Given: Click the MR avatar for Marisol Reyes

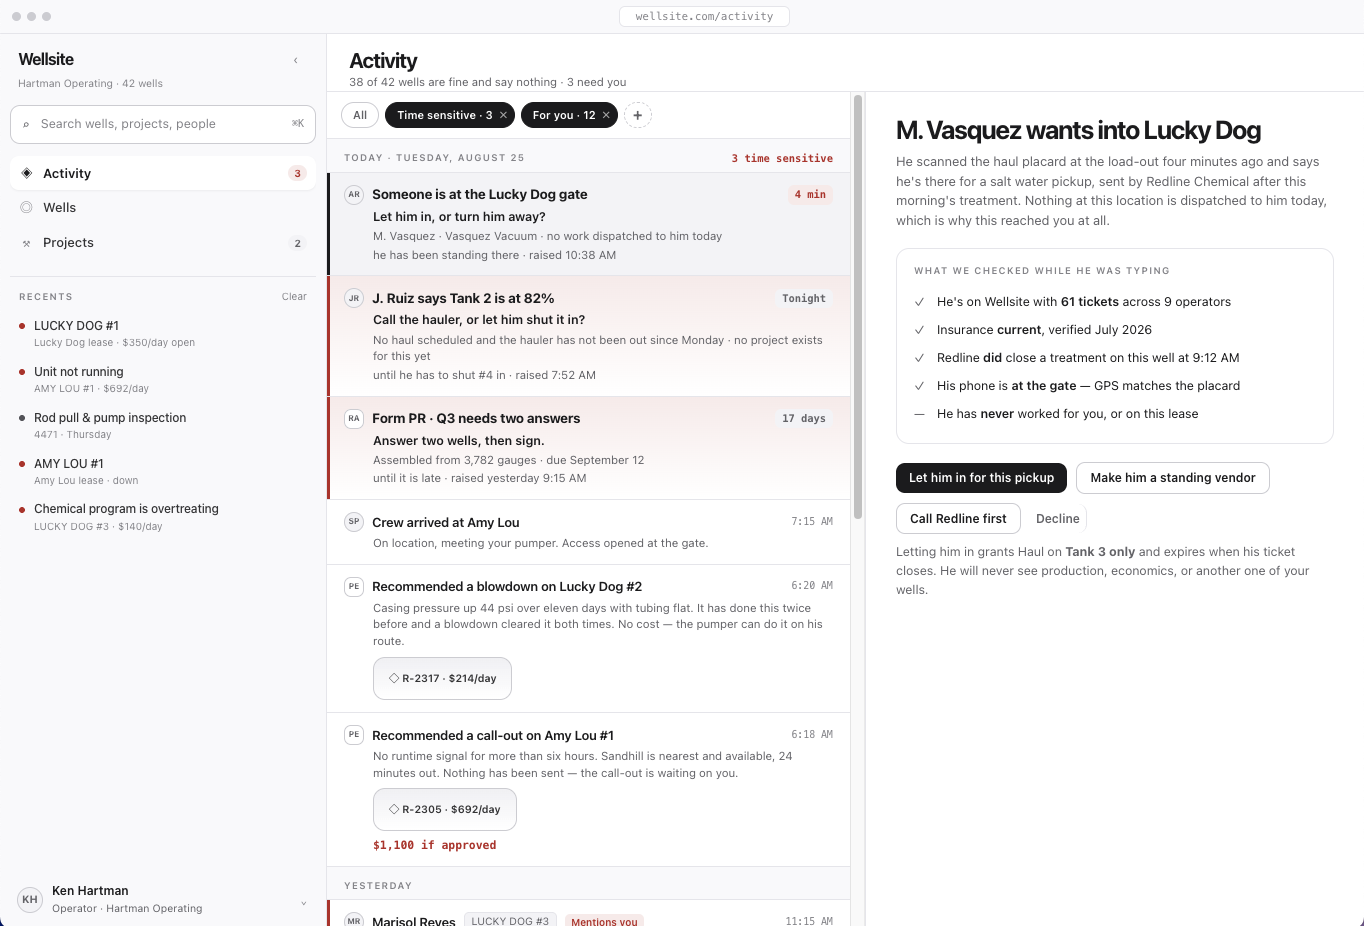Looking at the screenshot, I should pos(354,919).
